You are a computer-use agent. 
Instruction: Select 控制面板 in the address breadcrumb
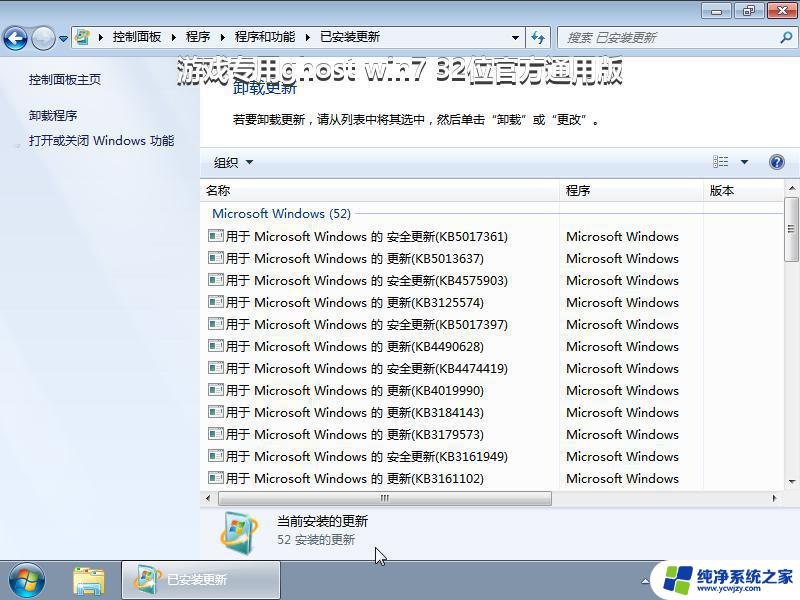tap(137, 37)
